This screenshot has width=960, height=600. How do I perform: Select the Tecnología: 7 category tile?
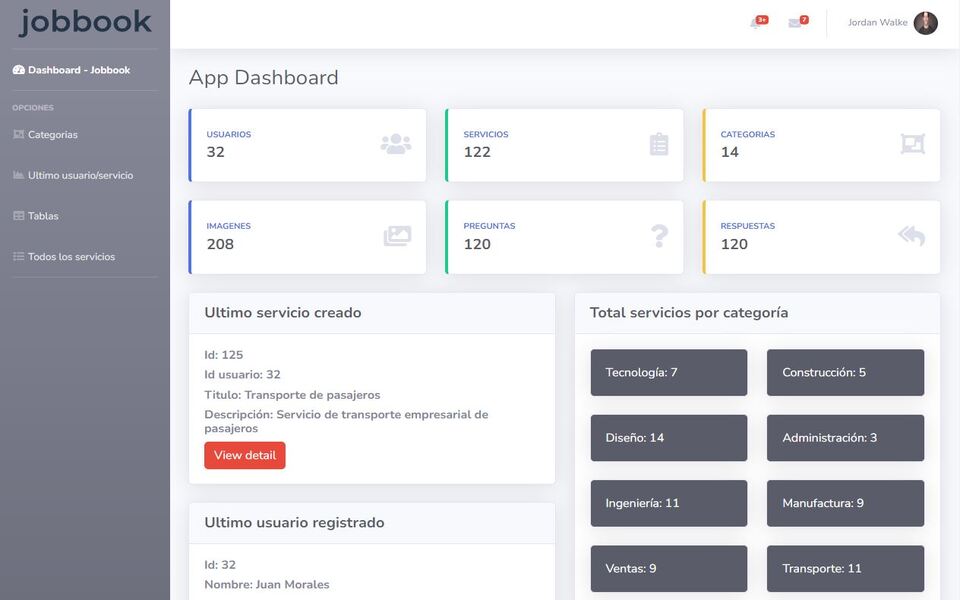click(668, 372)
